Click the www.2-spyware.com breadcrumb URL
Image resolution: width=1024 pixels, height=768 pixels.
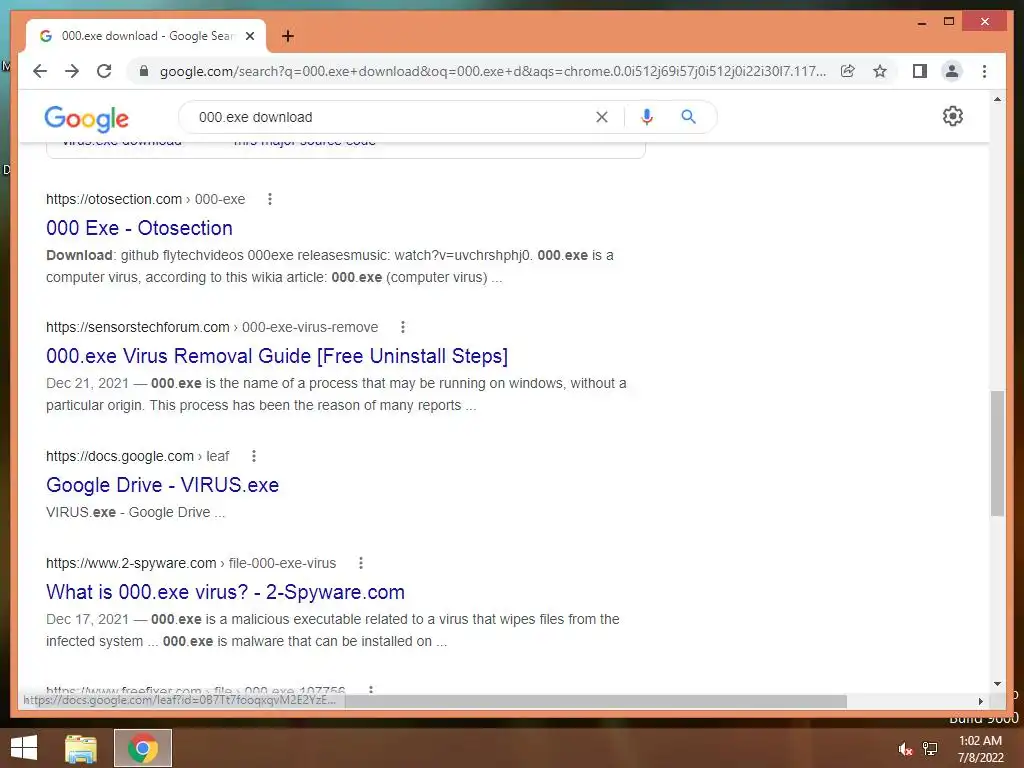point(191,563)
